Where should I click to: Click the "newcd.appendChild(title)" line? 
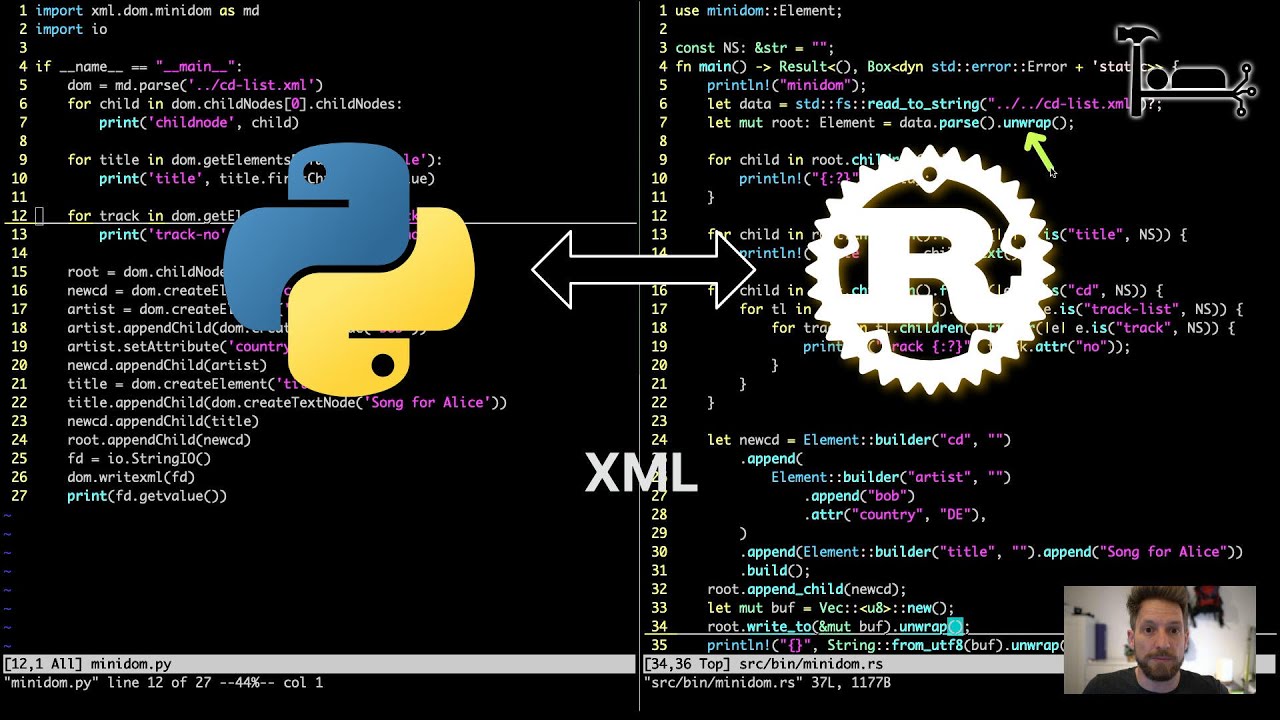pos(163,421)
